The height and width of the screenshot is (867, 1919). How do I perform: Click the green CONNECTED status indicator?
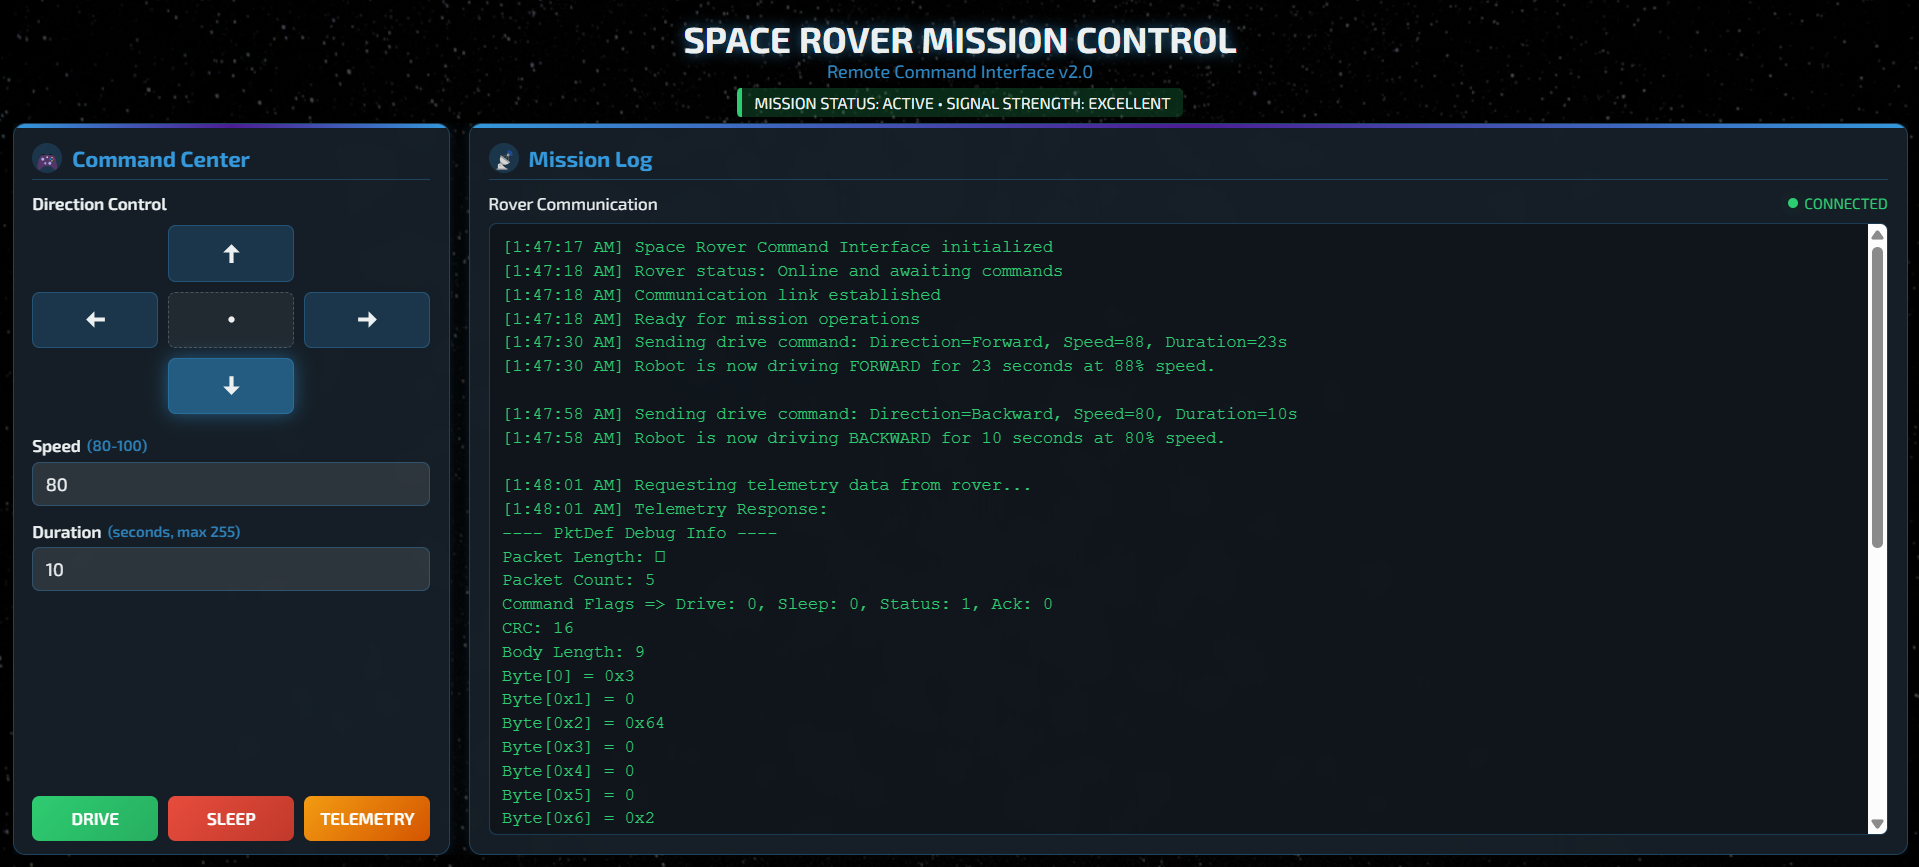tap(1837, 204)
